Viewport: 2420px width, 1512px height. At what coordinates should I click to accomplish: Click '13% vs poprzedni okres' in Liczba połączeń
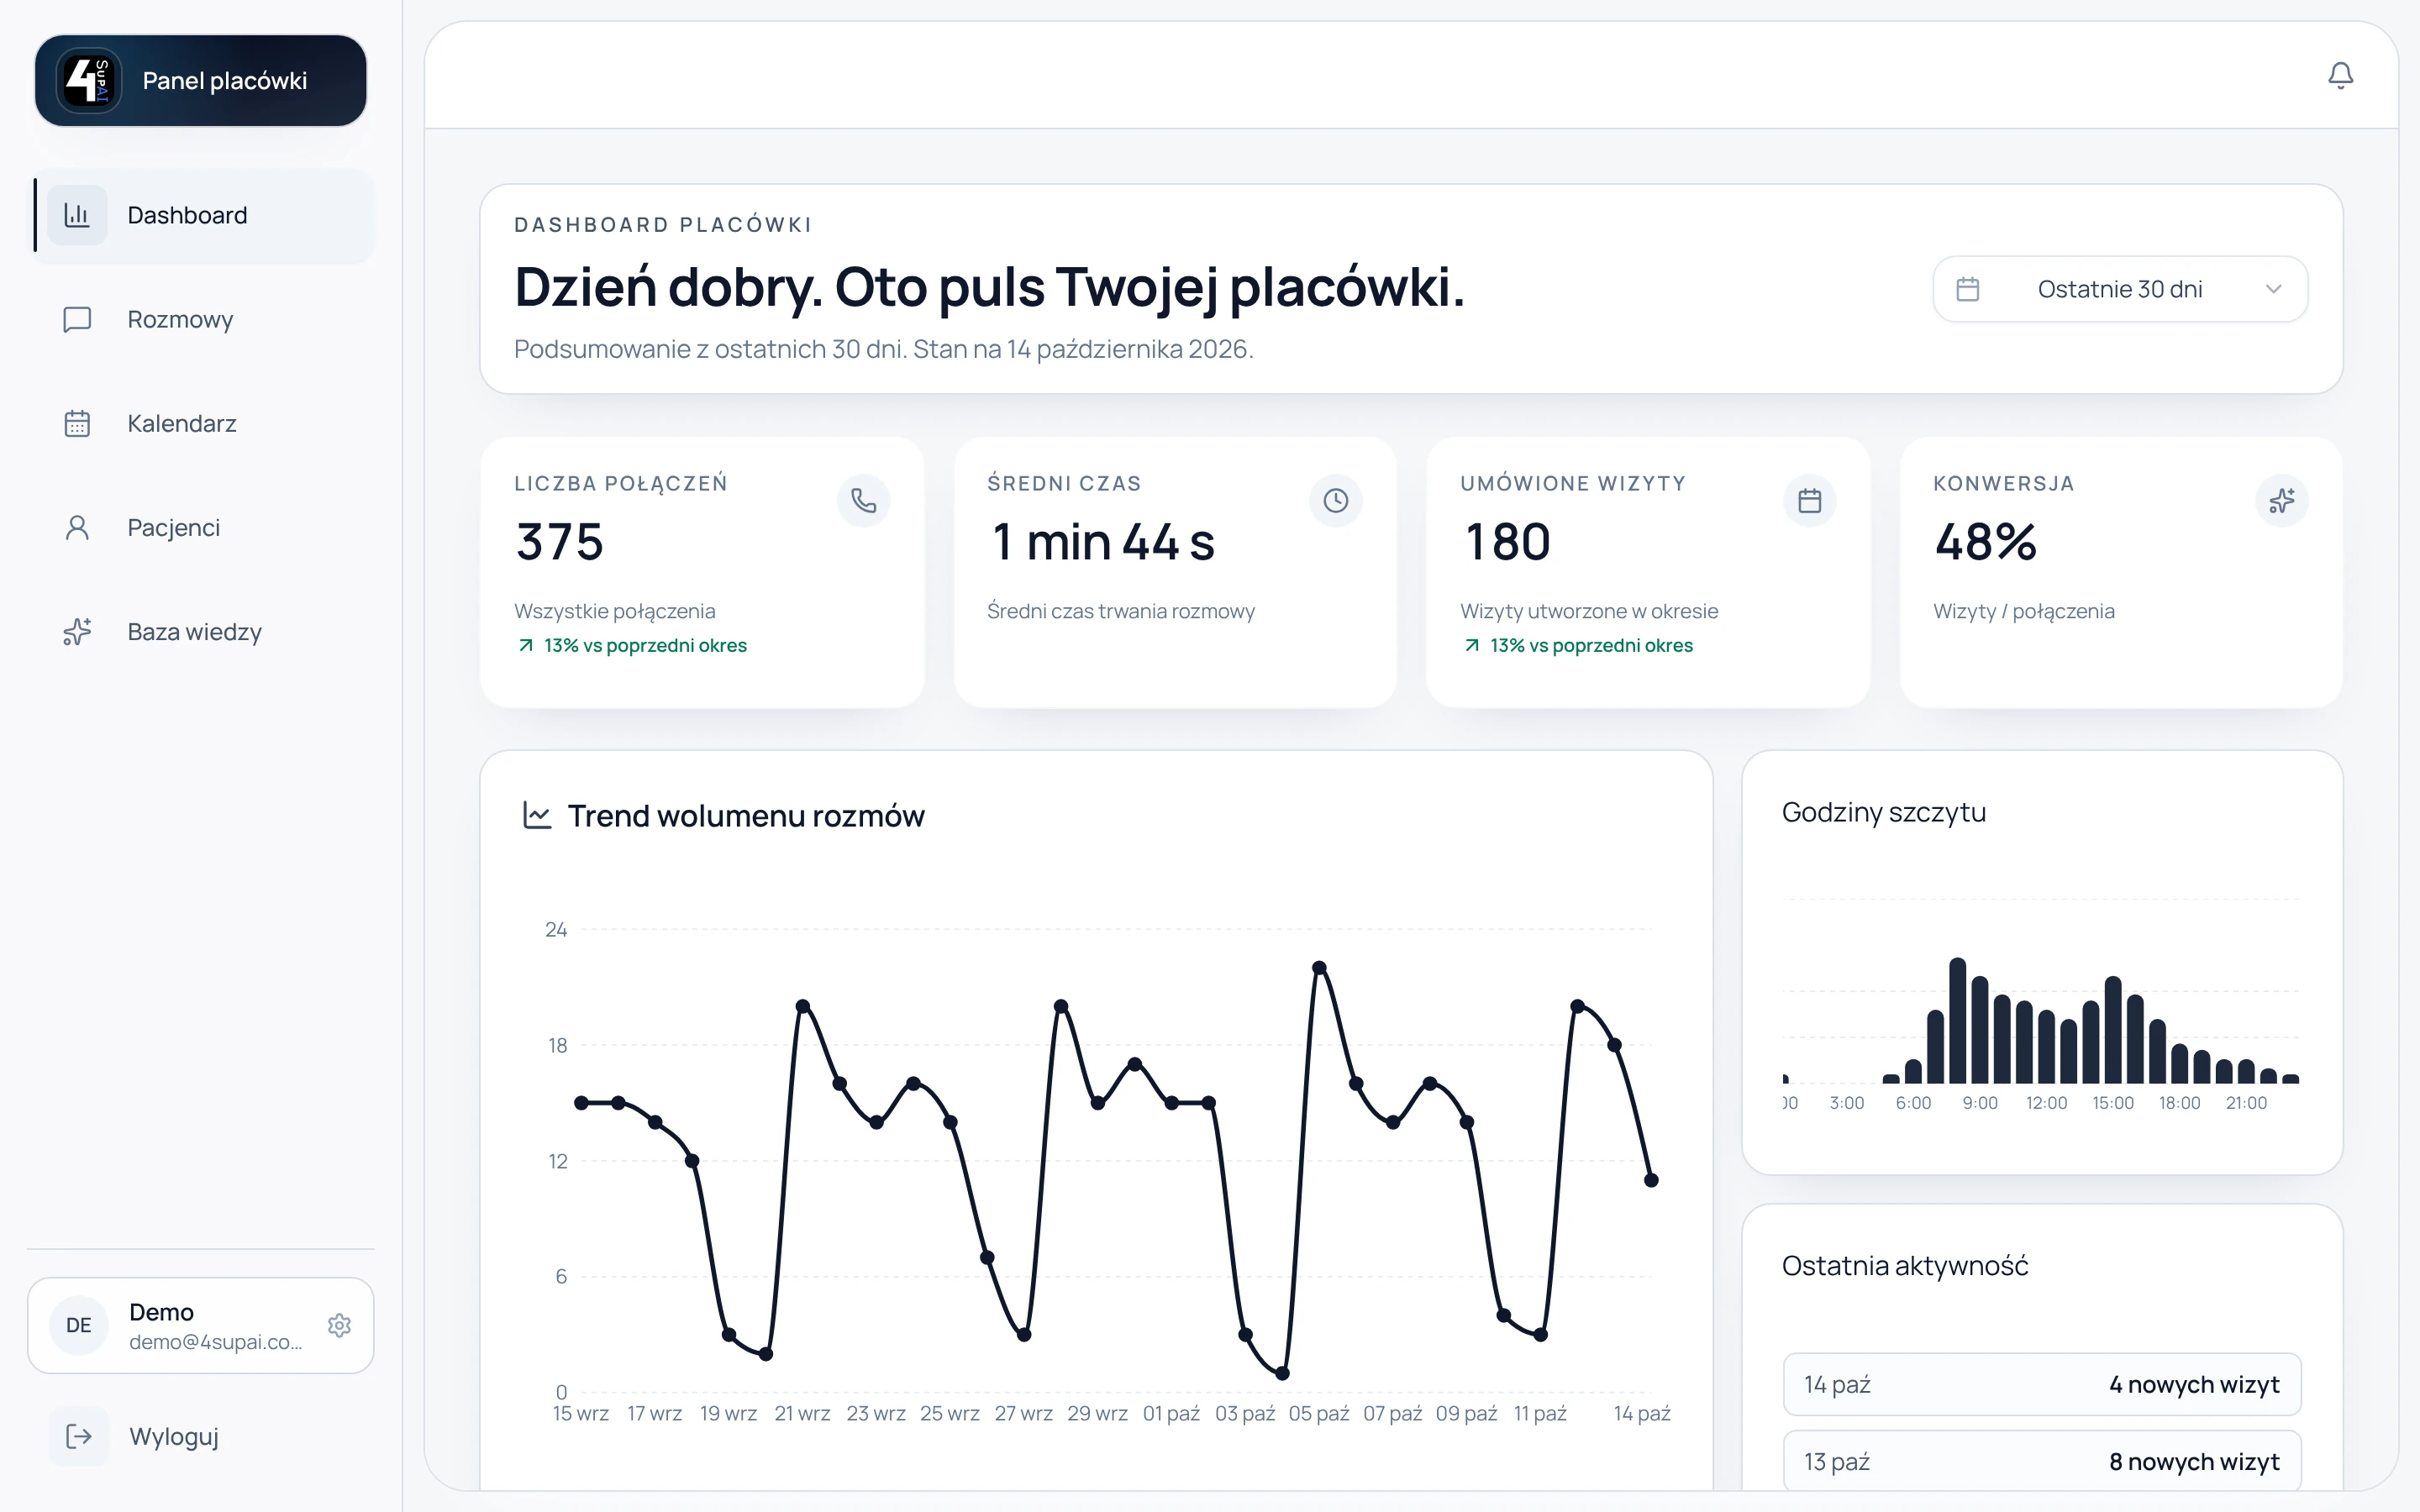[645, 645]
